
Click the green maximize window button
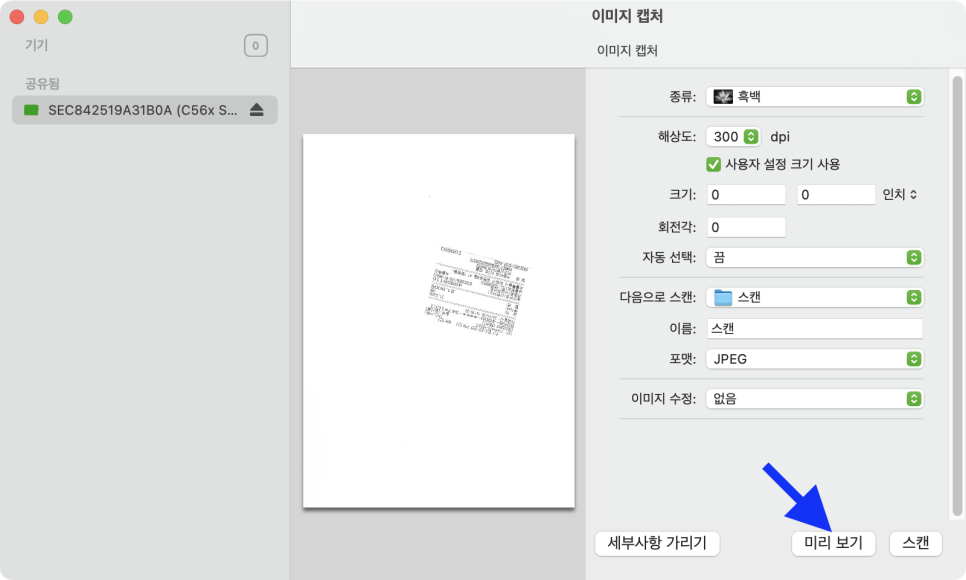point(65,17)
